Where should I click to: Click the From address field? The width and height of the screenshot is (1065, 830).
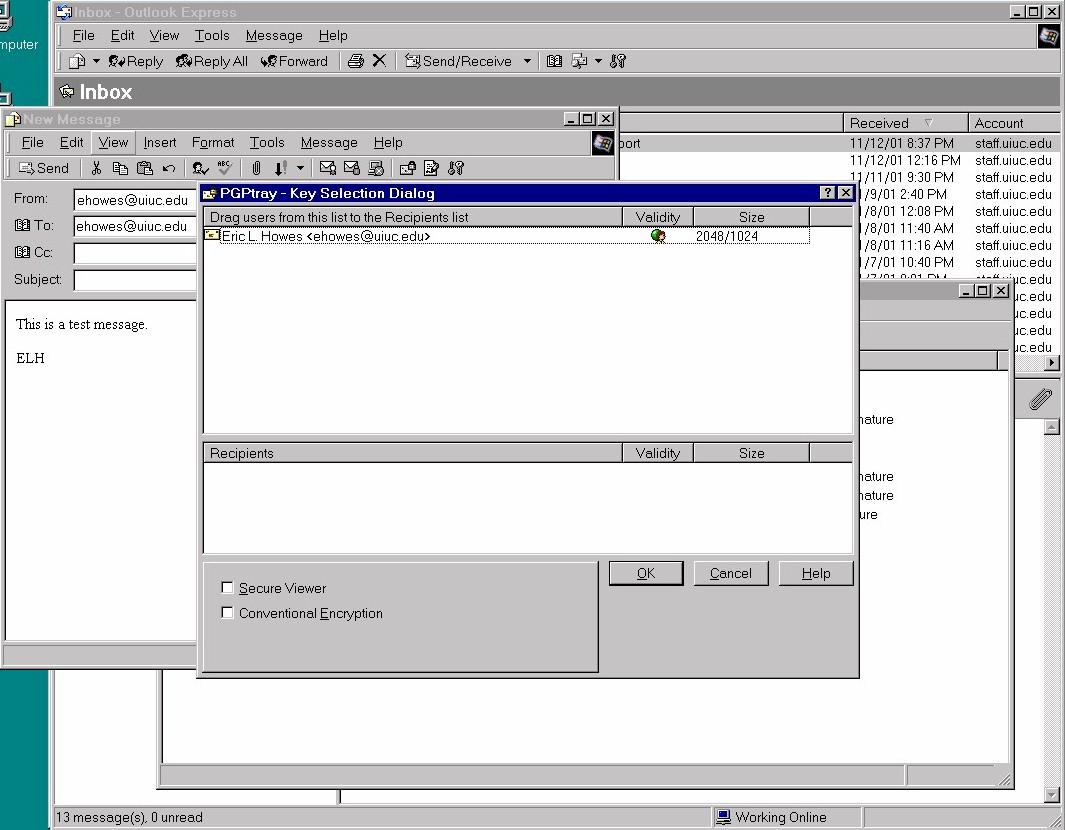[x=135, y=200]
